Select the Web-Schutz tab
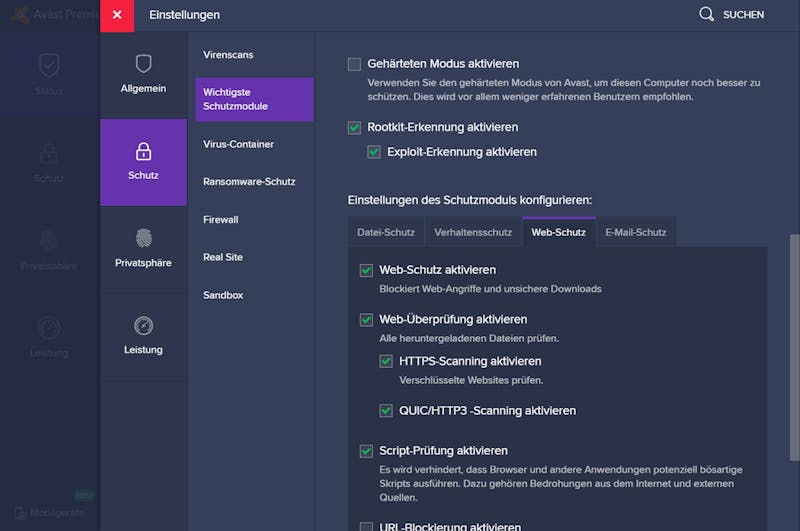800x531 pixels. [x=559, y=233]
